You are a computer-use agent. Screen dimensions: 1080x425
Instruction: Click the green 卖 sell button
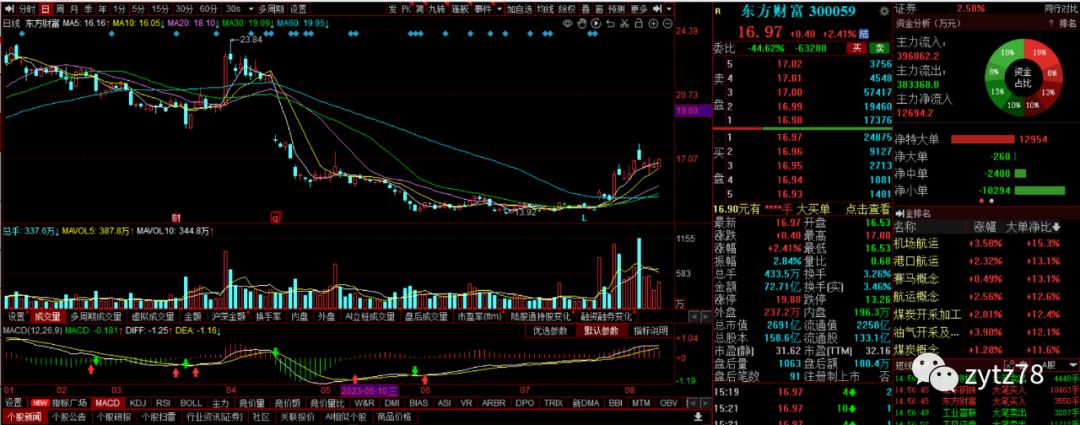(879, 48)
